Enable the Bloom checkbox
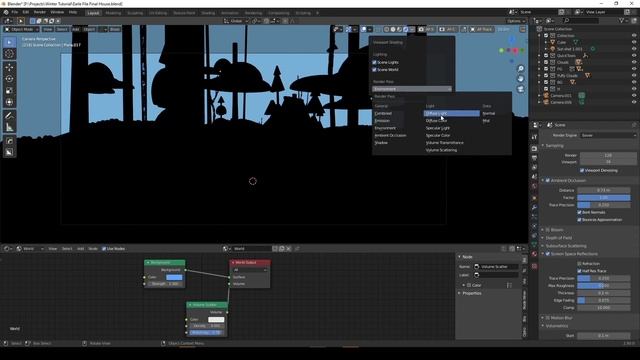Screen dimensions: 640x360 click(548, 230)
